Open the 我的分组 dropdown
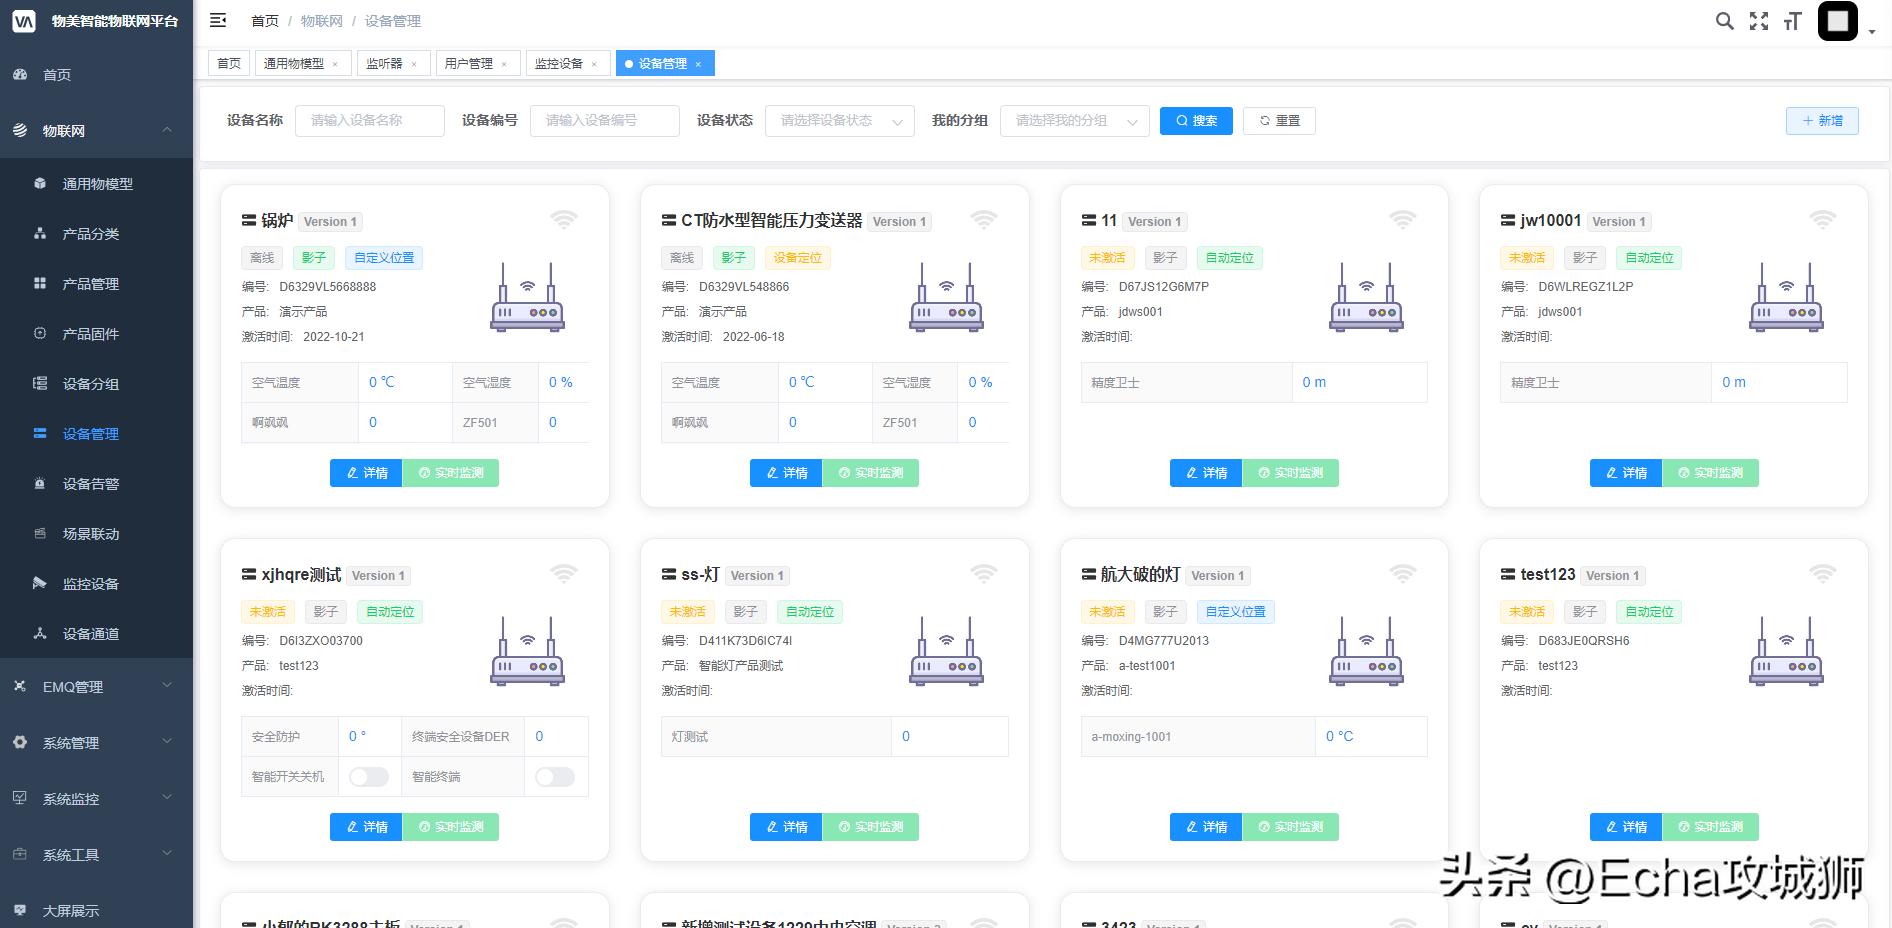 pos(1073,120)
